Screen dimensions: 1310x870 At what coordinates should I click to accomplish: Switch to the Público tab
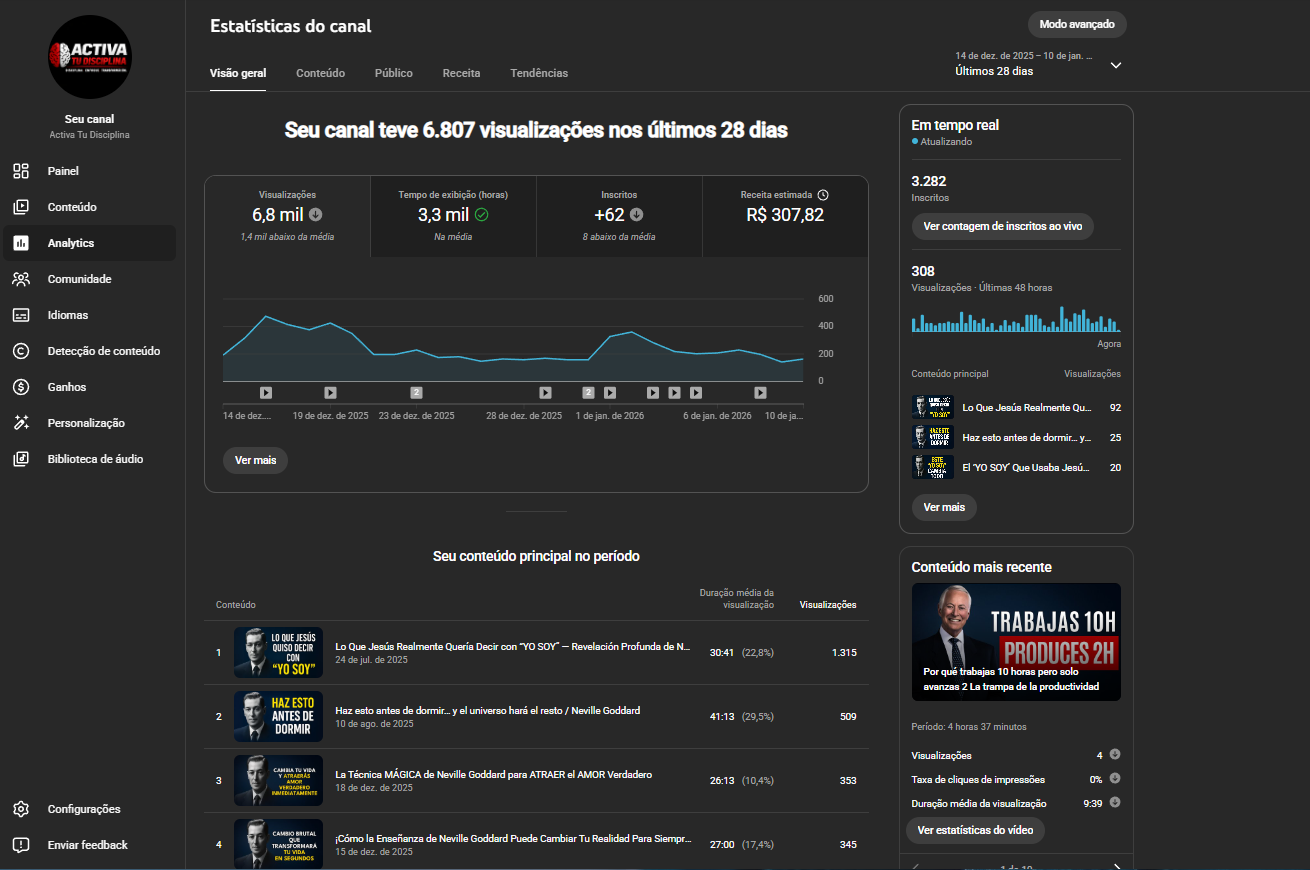[394, 73]
